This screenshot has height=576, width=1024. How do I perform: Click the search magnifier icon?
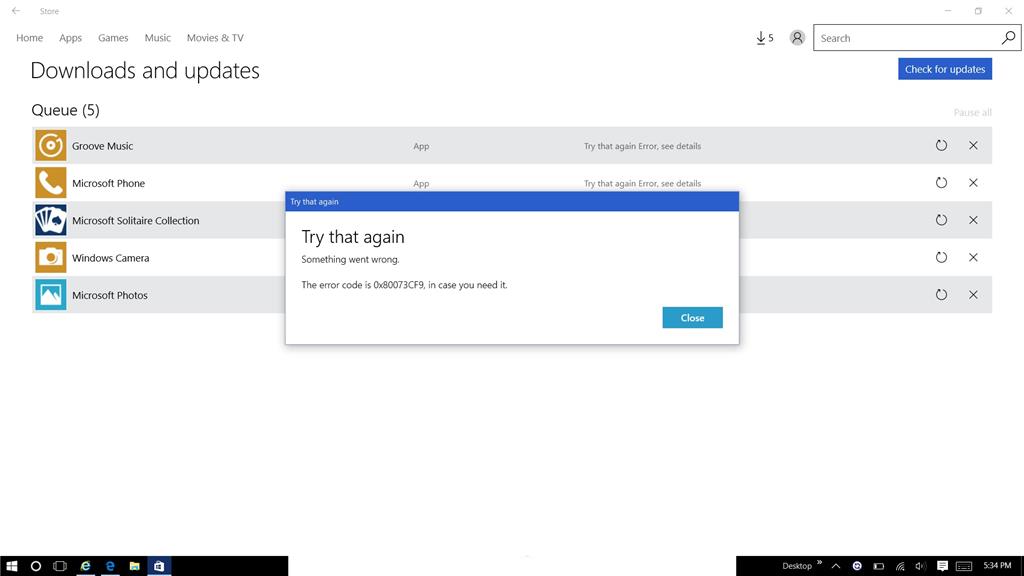[x=1008, y=38]
